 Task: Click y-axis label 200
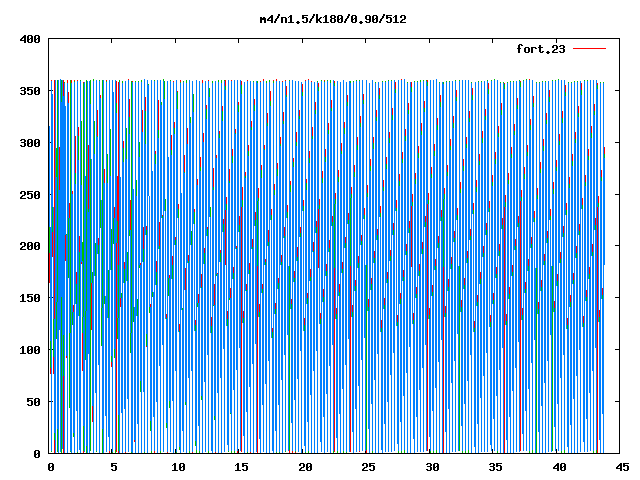pyautogui.click(x=30, y=246)
